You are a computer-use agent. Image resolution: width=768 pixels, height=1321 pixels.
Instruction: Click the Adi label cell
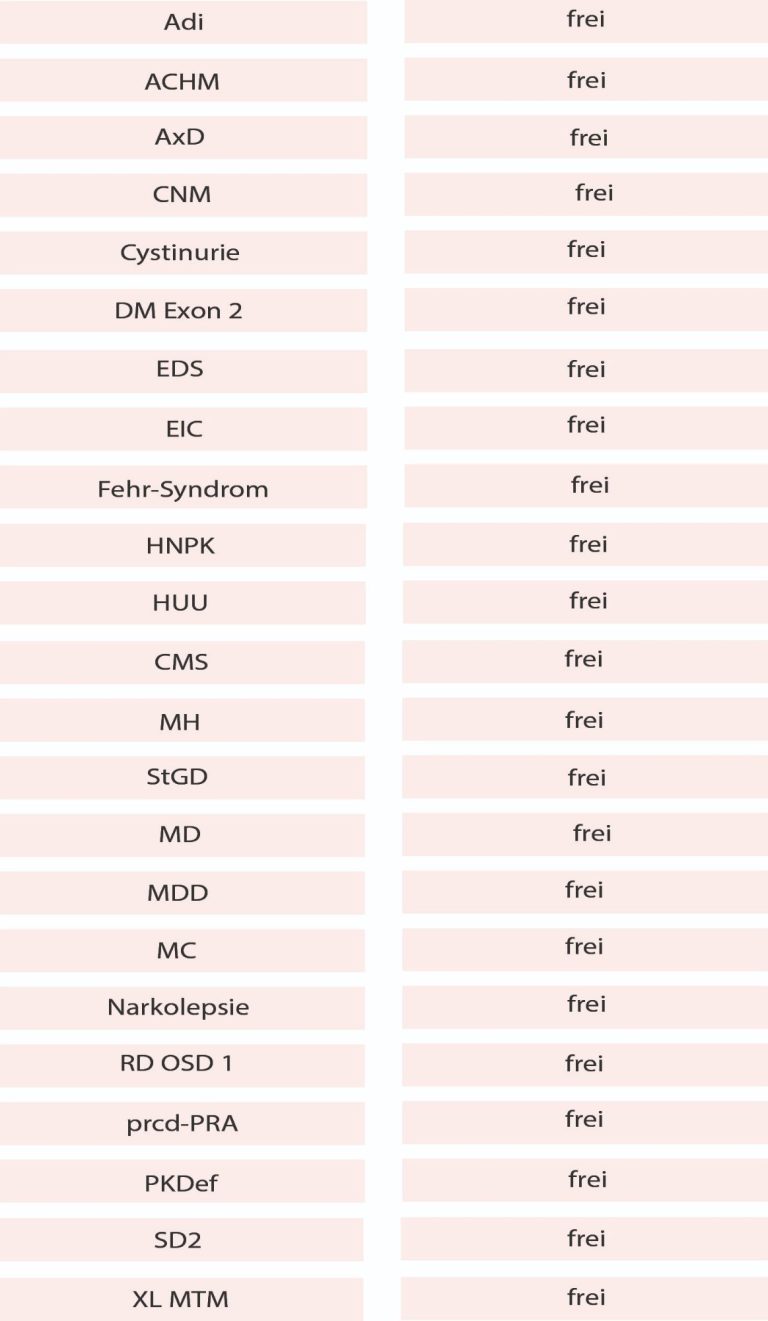(183, 22)
